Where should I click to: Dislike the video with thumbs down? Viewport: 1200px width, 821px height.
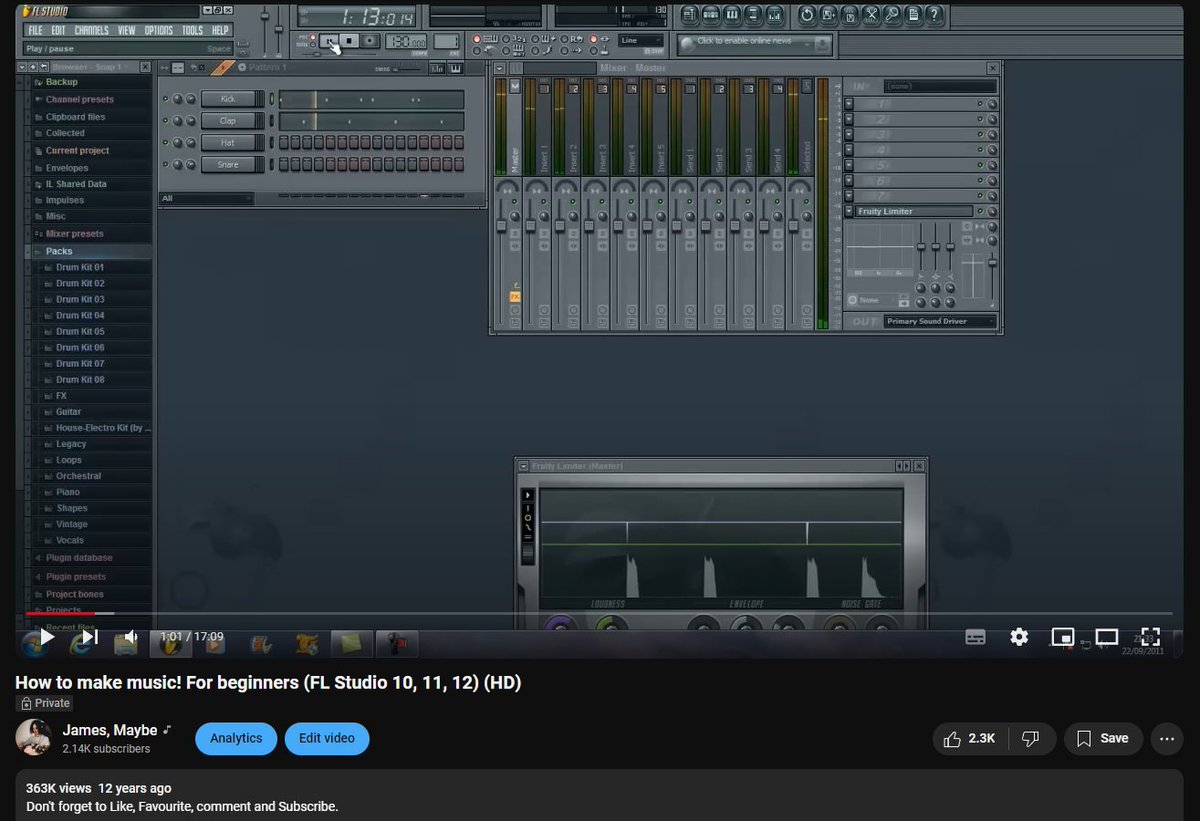click(1030, 739)
